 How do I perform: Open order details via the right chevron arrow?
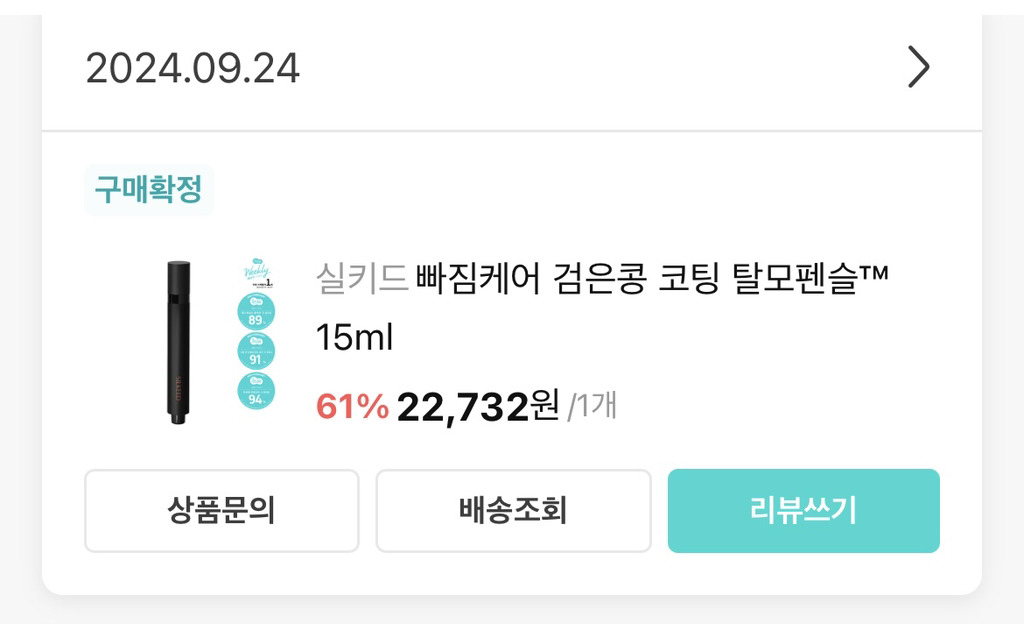click(918, 67)
